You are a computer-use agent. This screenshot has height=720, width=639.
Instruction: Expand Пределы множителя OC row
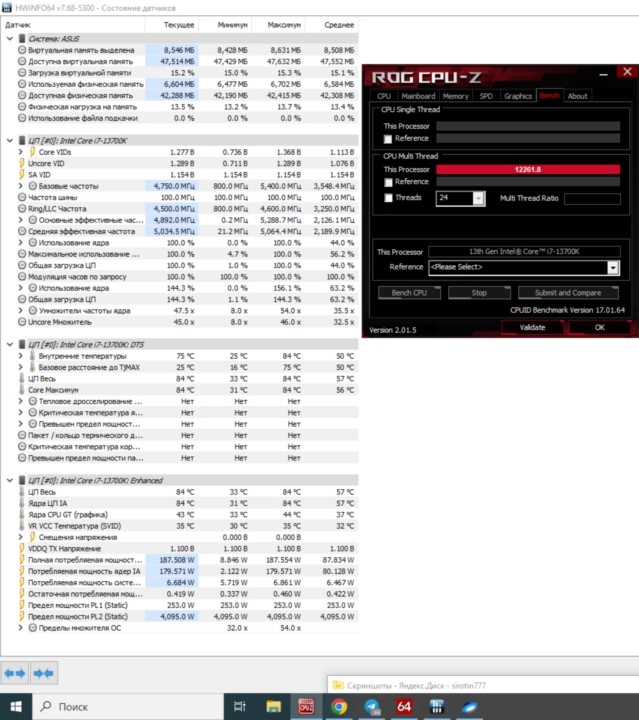point(21,628)
